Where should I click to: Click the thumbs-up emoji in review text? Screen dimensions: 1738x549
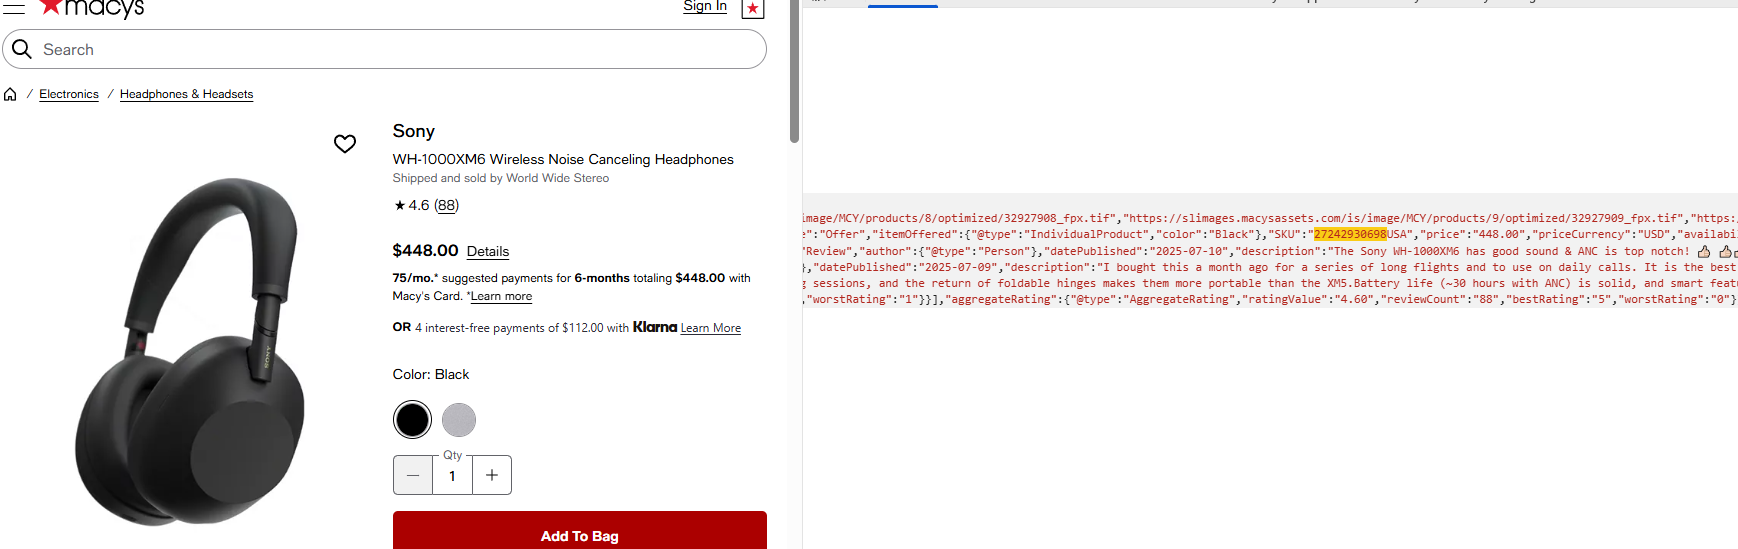[x=1704, y=251]
